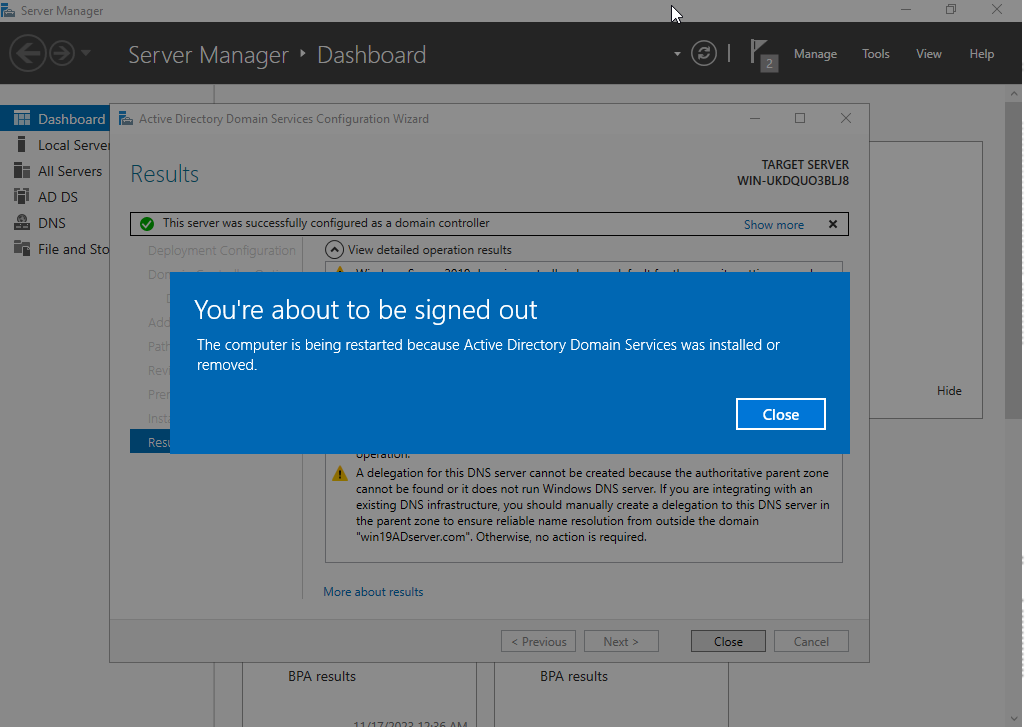Click the Server Manager breadcrumb title
Image resolution: width=1025 pixels, height=727 pixels.
click(x=208, y=55)
